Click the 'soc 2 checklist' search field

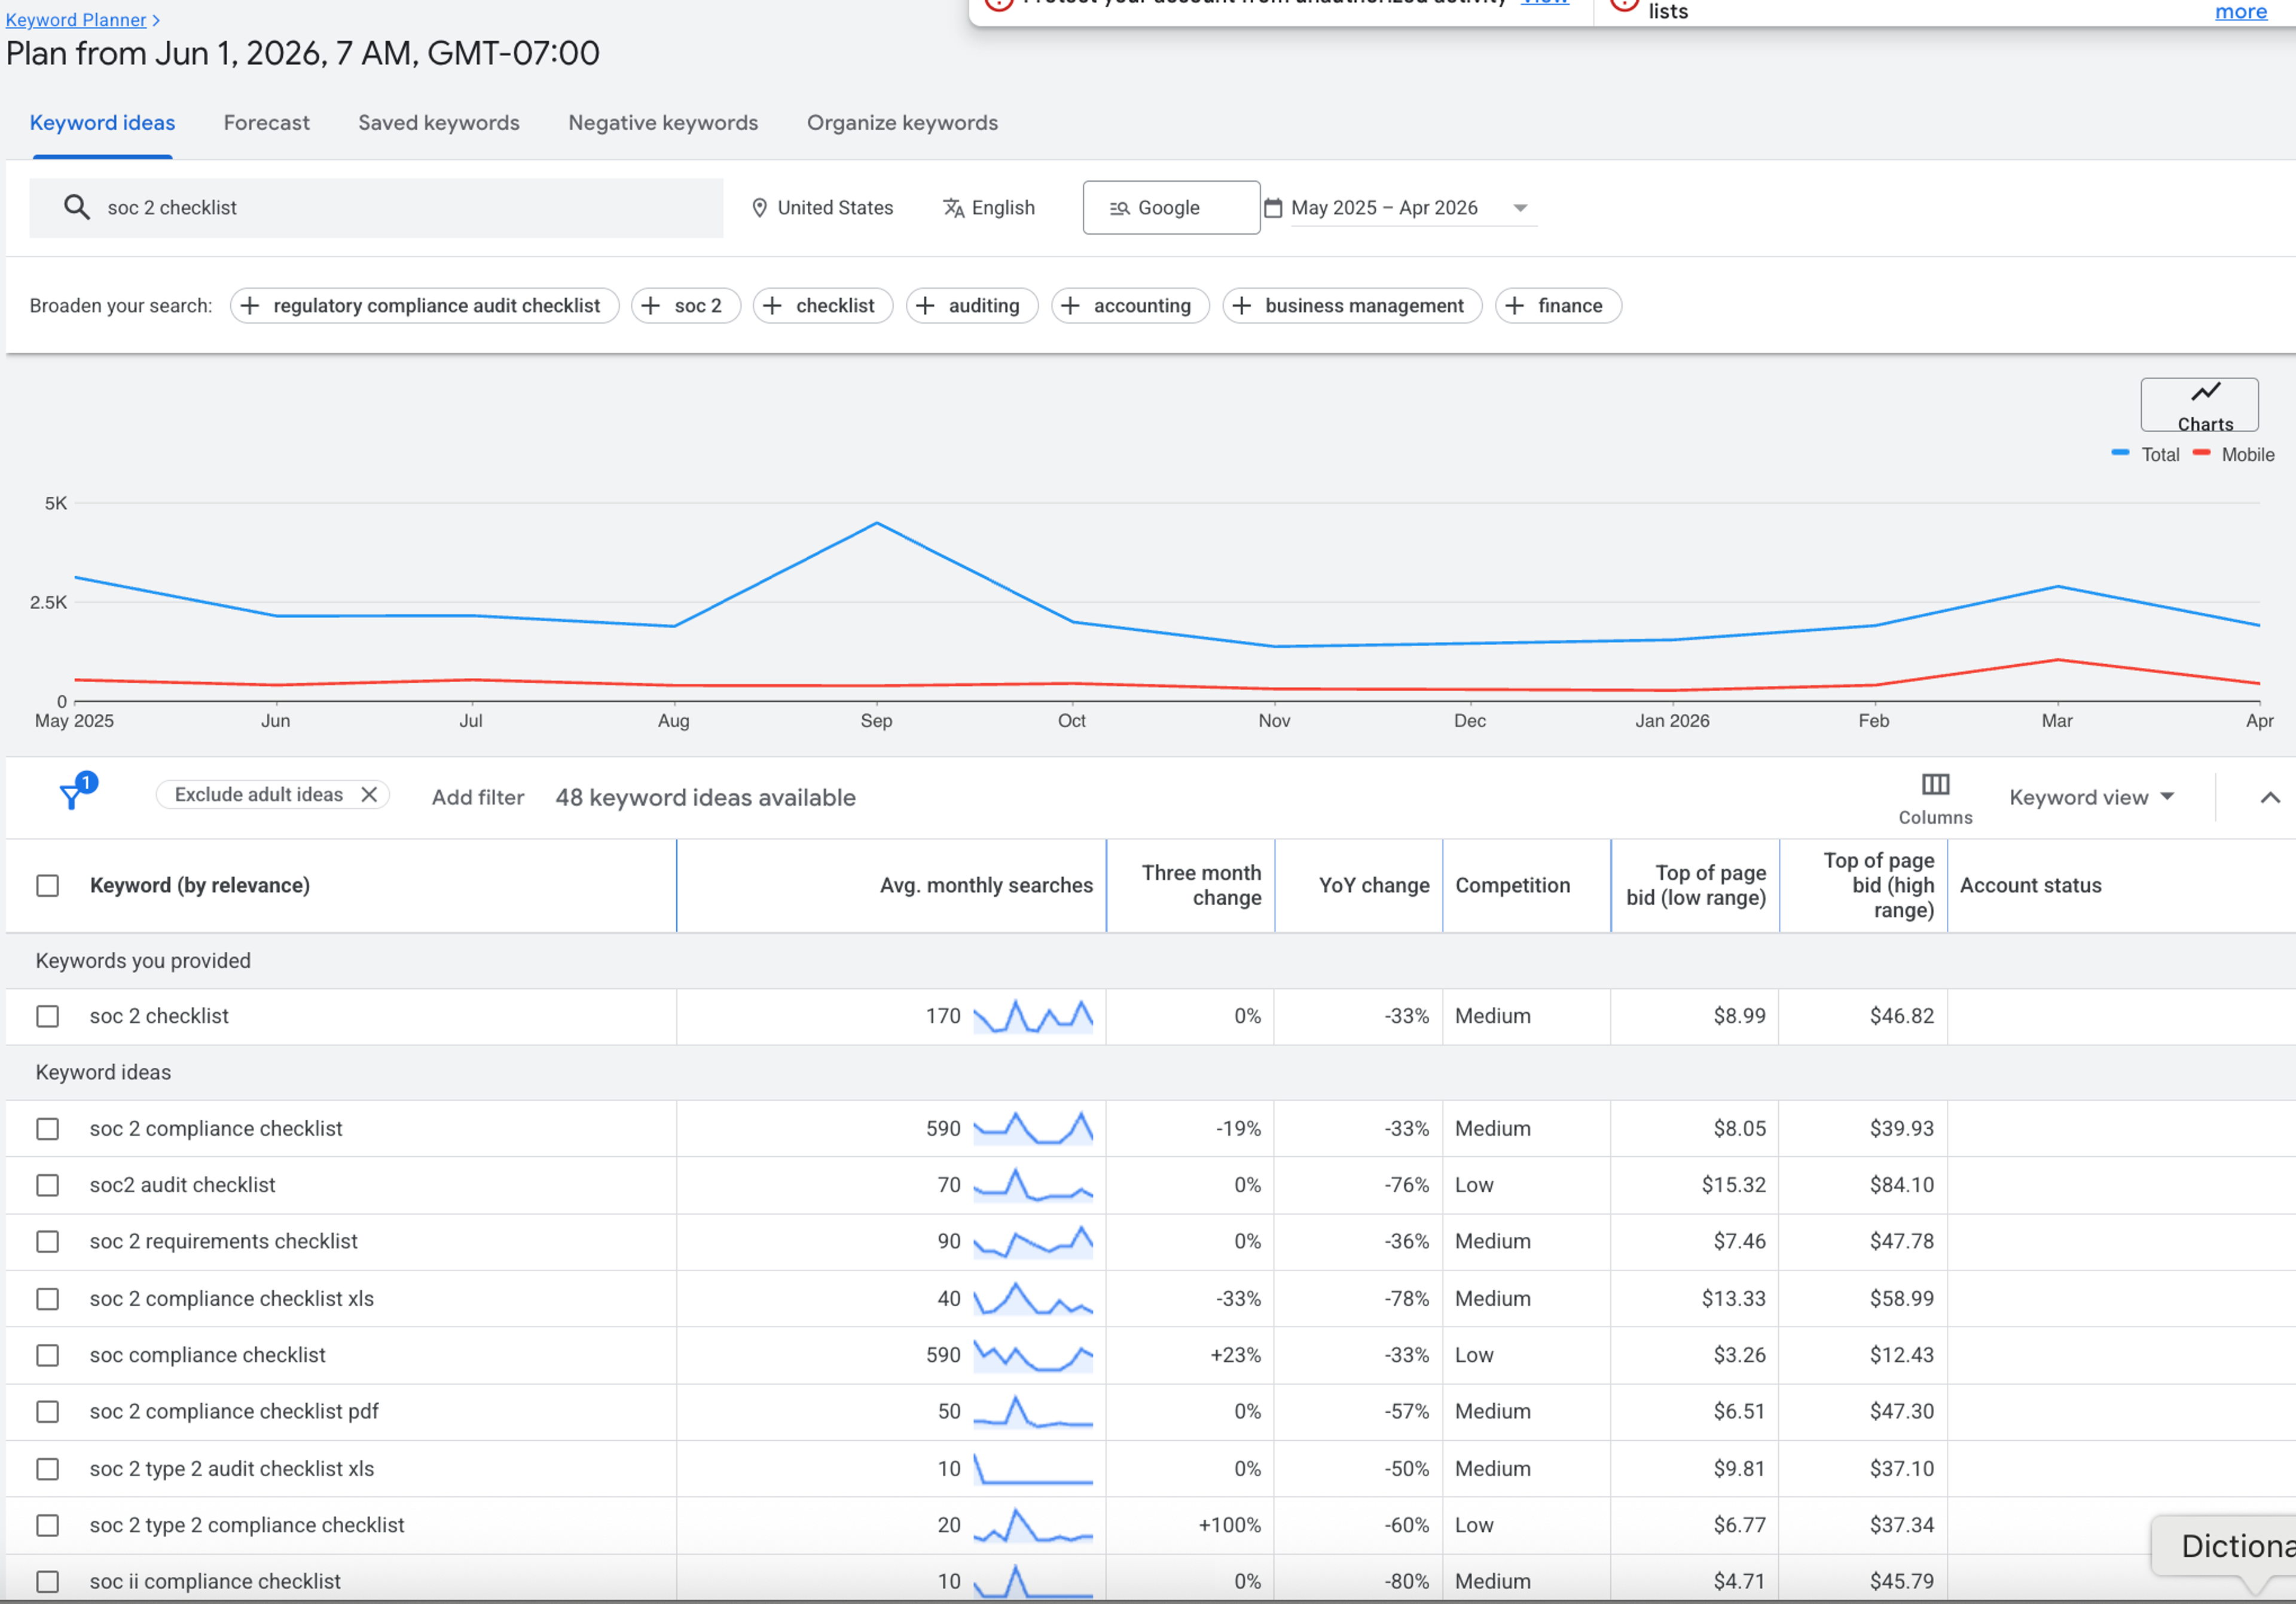(x=376, y=208)
